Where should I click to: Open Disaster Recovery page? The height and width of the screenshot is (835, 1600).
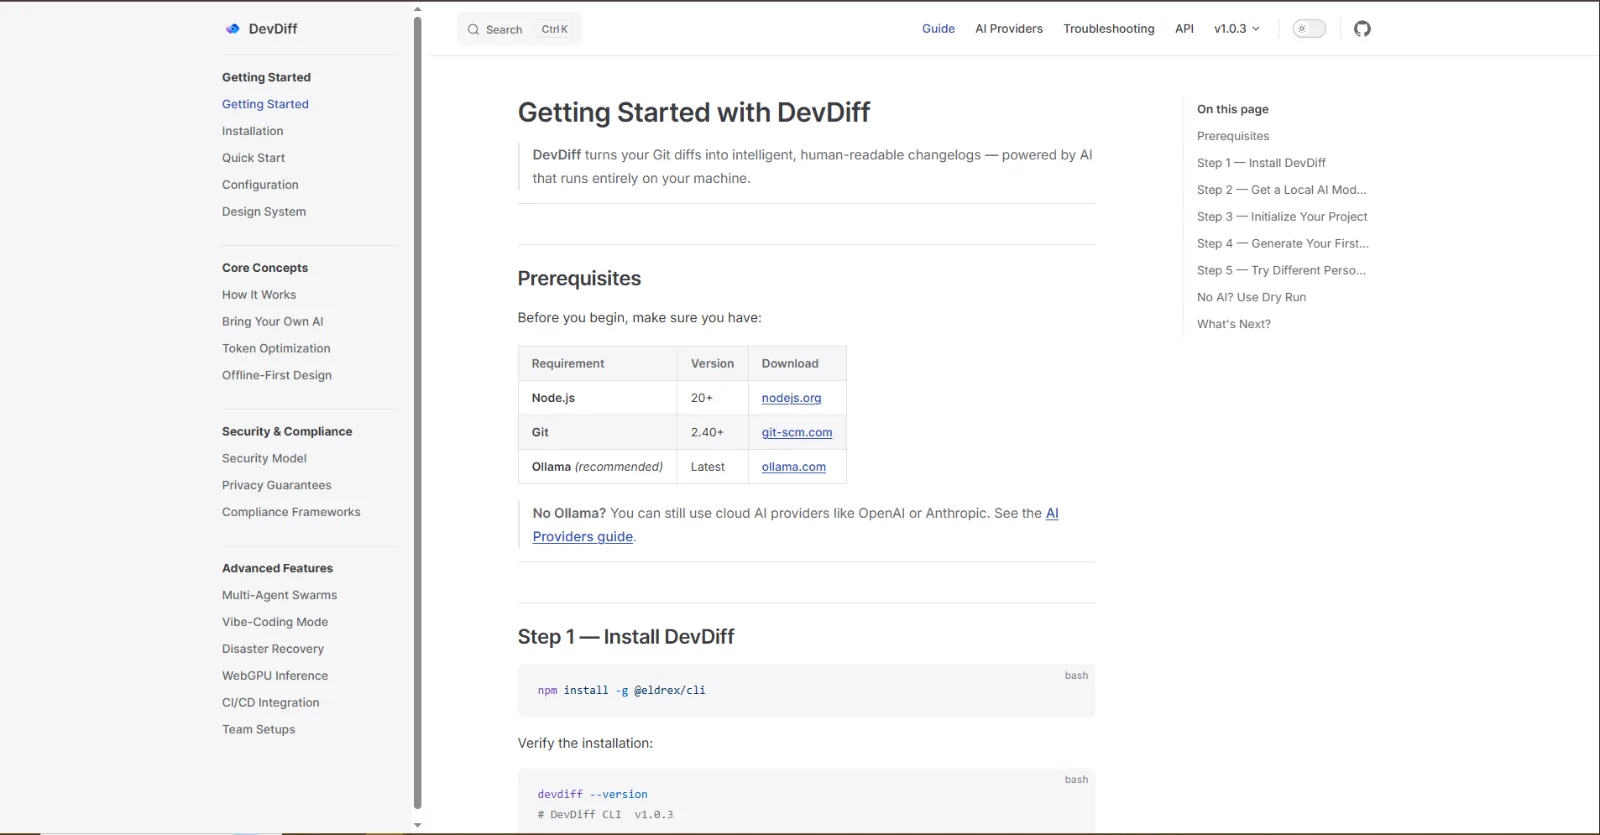pyautogui.click(x=273, y=650)
